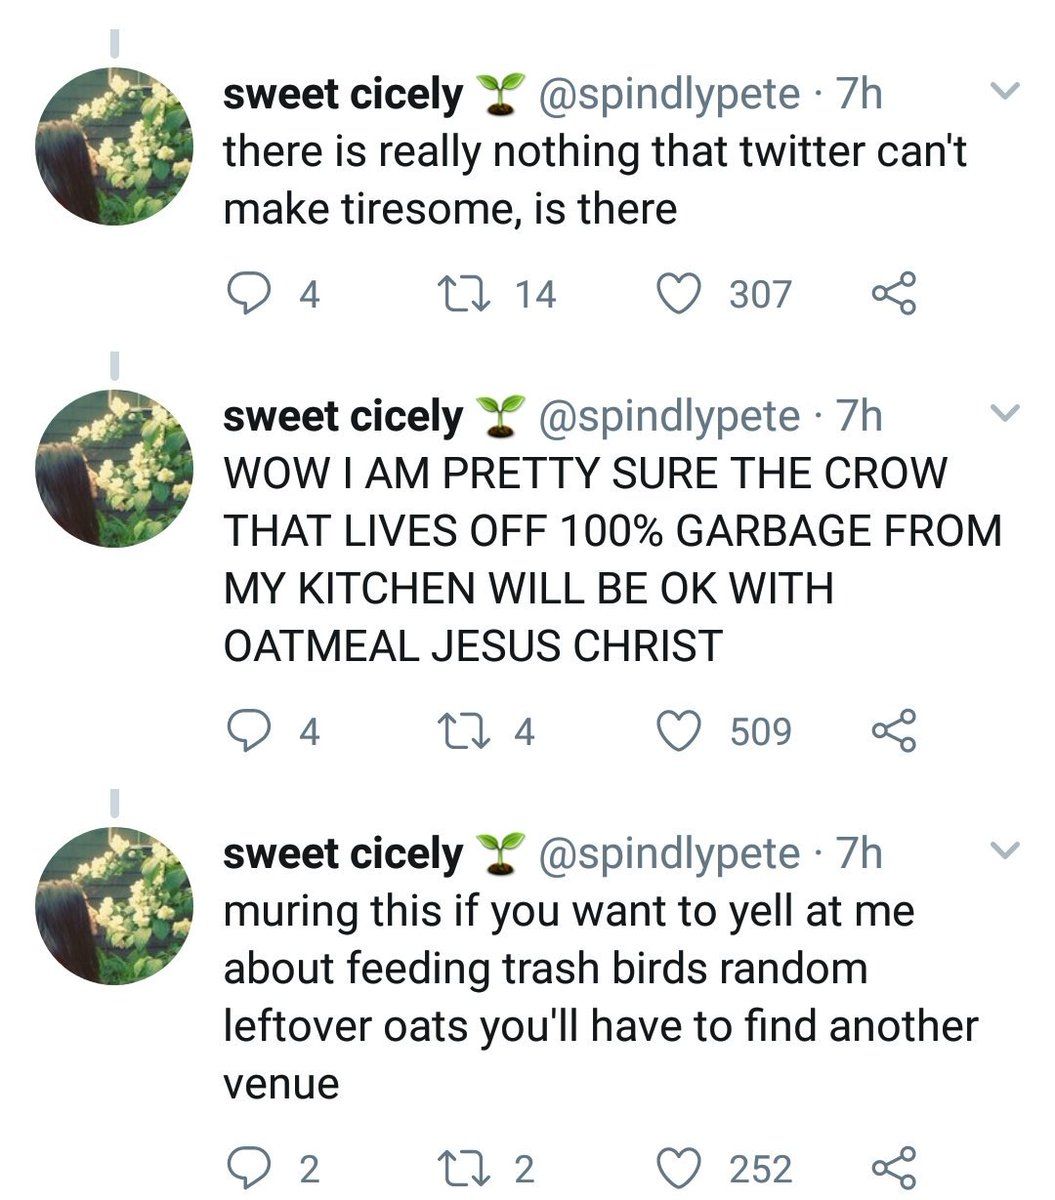This screenshot has width=1055, height=1200.
Task: Open @spindlypete handle on first tweet
Action: click(669, 95)
